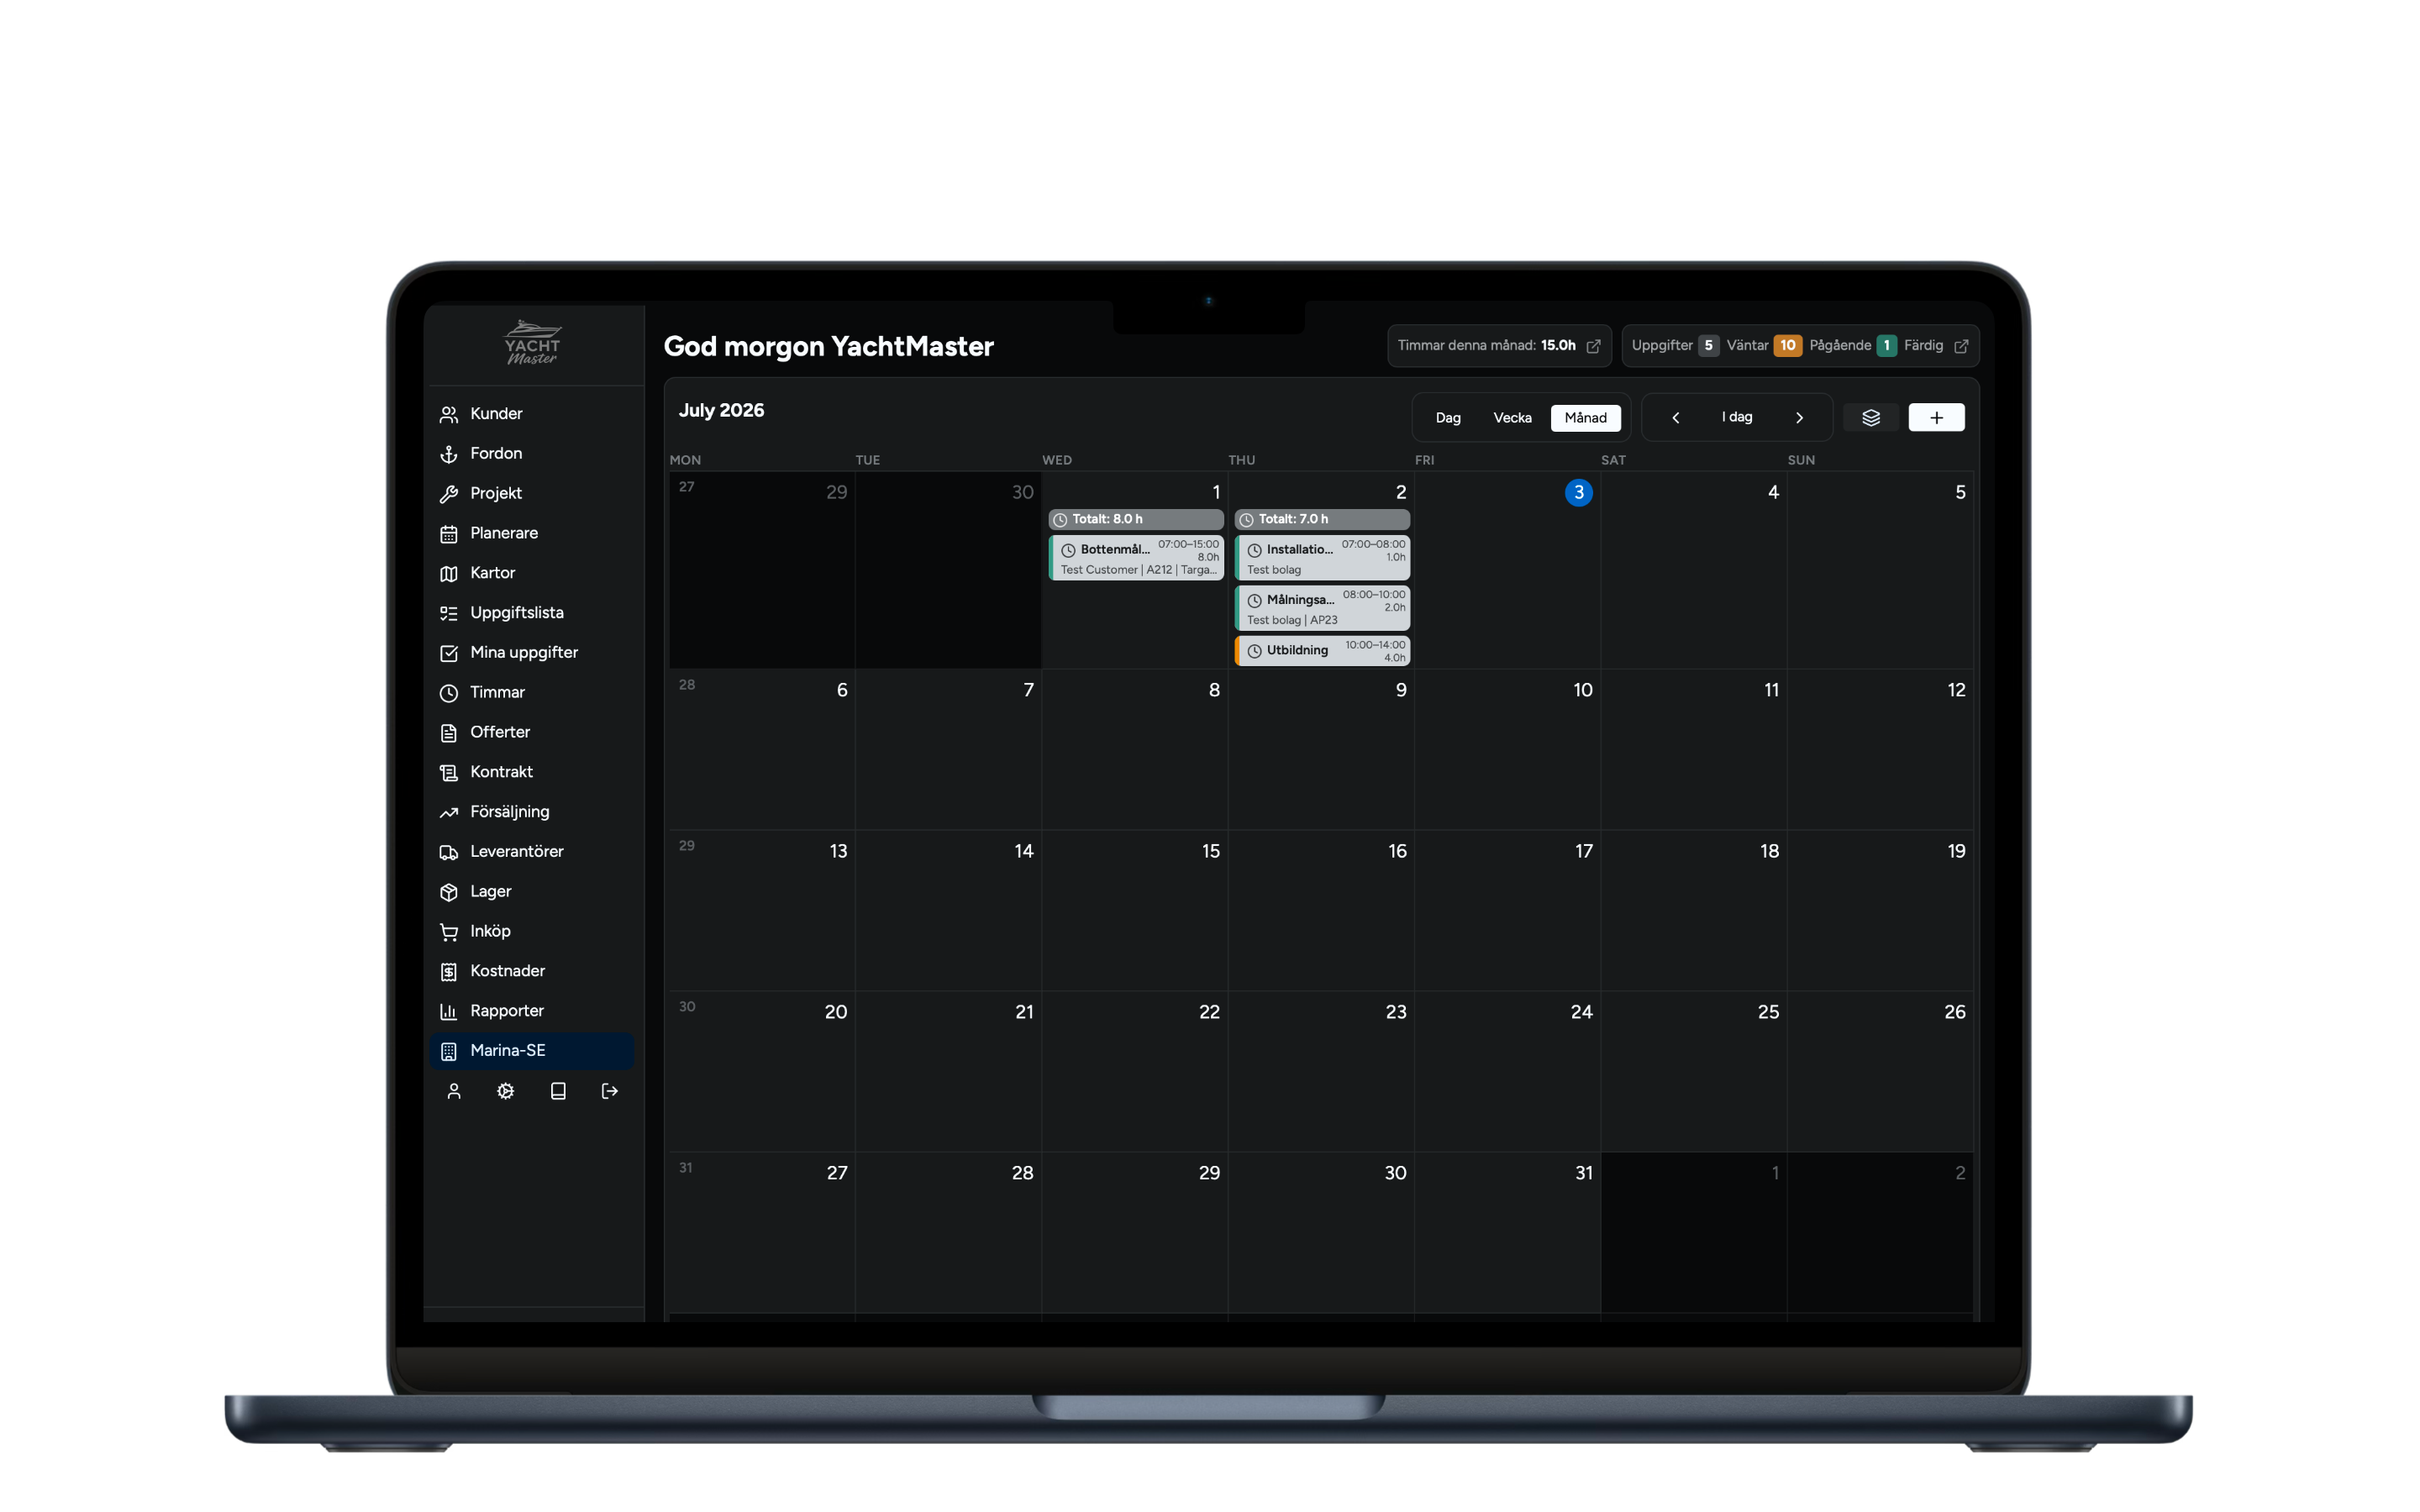Open Planerare calendar item
The image size is (2420, 1512).
[x=531, y=533]
